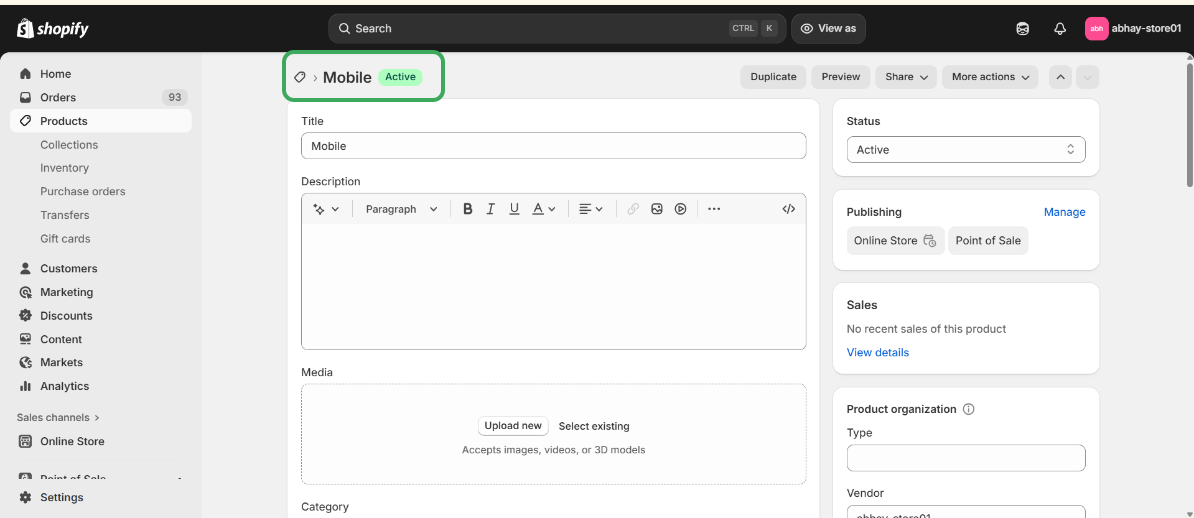Go to the previous product with the up arrow
The width and height of the screenshot is (1194, 518).
point(1061,77)
